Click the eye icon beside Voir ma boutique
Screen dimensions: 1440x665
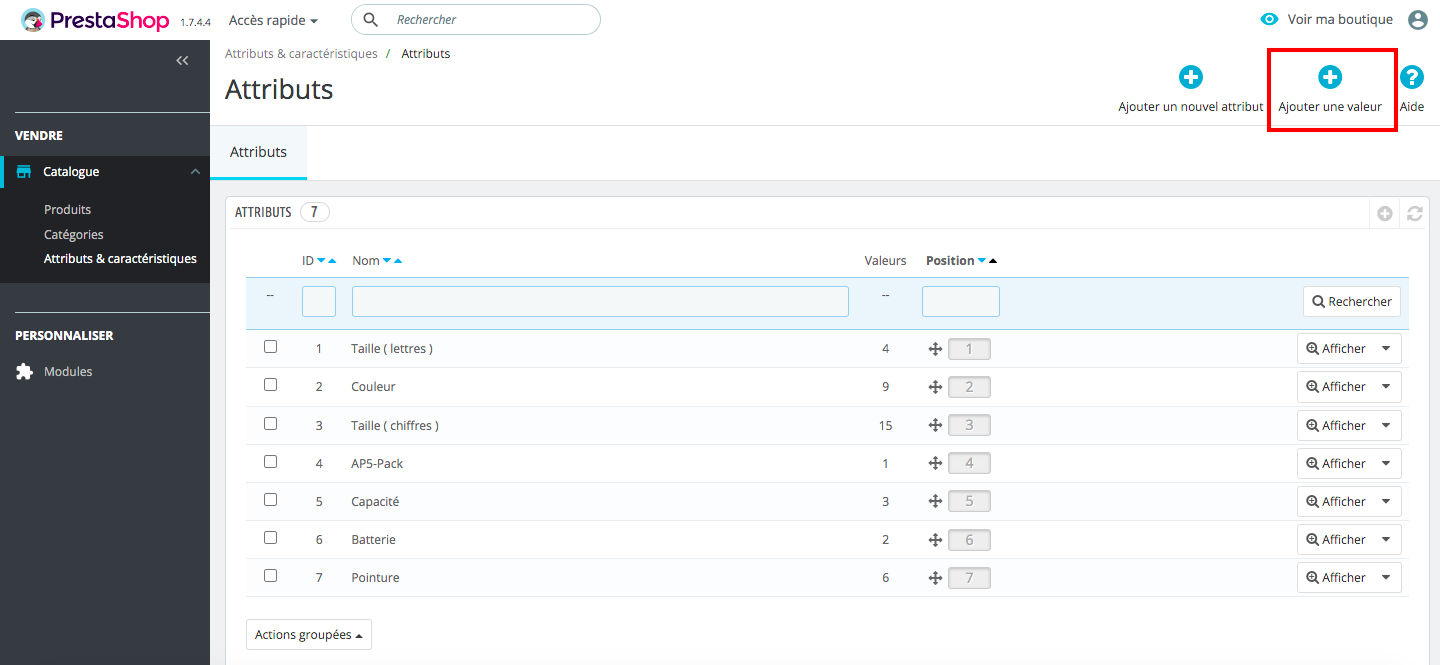pos(1269,19)
